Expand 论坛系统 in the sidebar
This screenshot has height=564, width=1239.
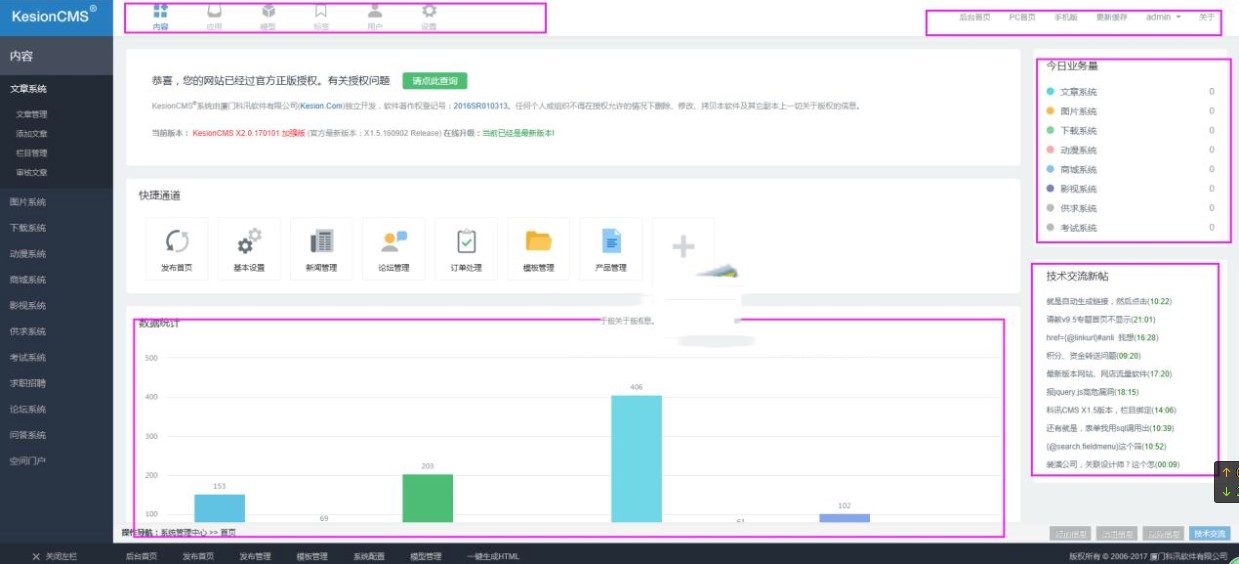29,409
